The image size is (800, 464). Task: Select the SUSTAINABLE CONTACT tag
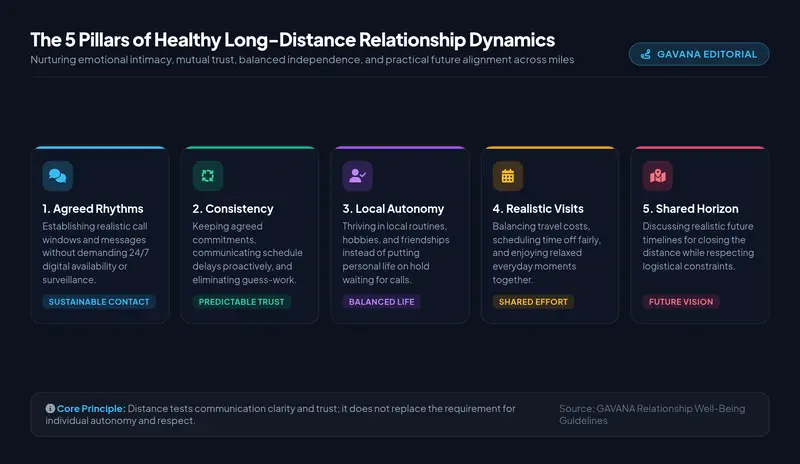click(x=99, y=302)
